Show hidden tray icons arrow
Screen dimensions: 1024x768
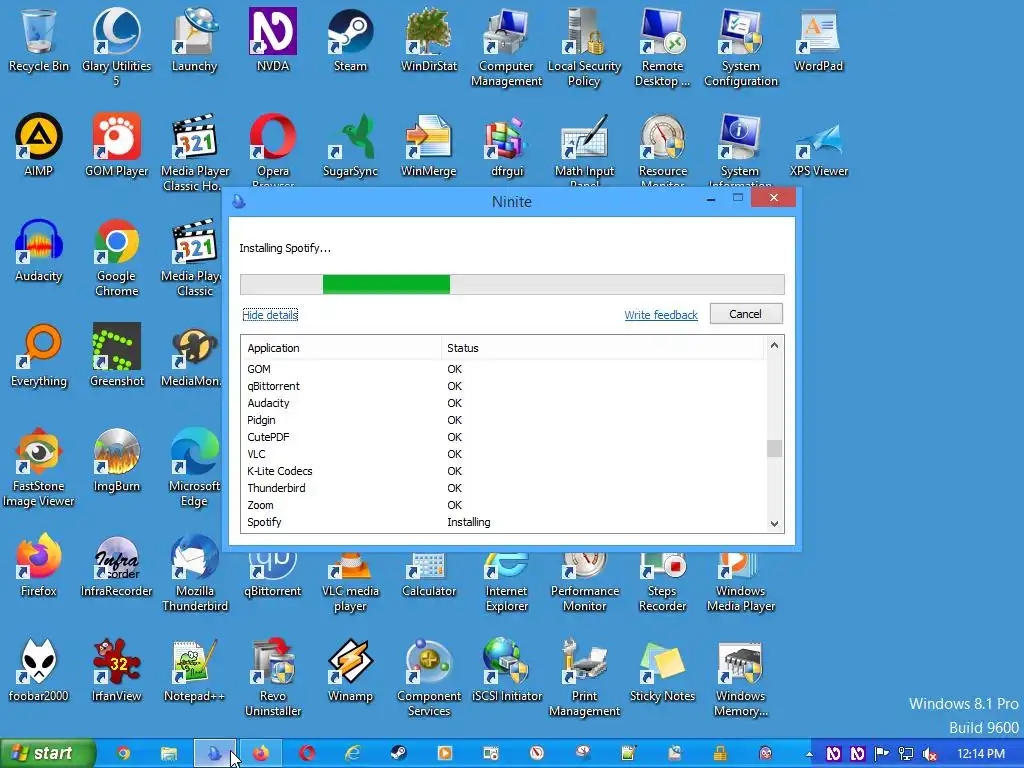[x=810, y=754]
